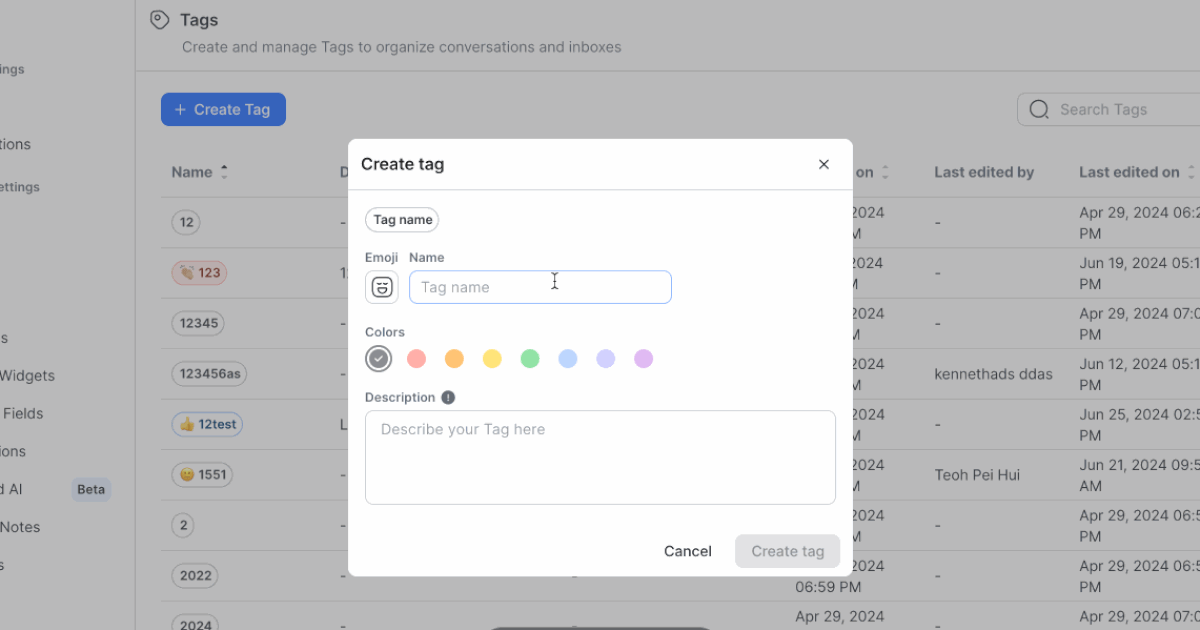Screen dimensions: 1200x630
Task: Click the grinning emoji on tag 1551
Action: (187, 474)
